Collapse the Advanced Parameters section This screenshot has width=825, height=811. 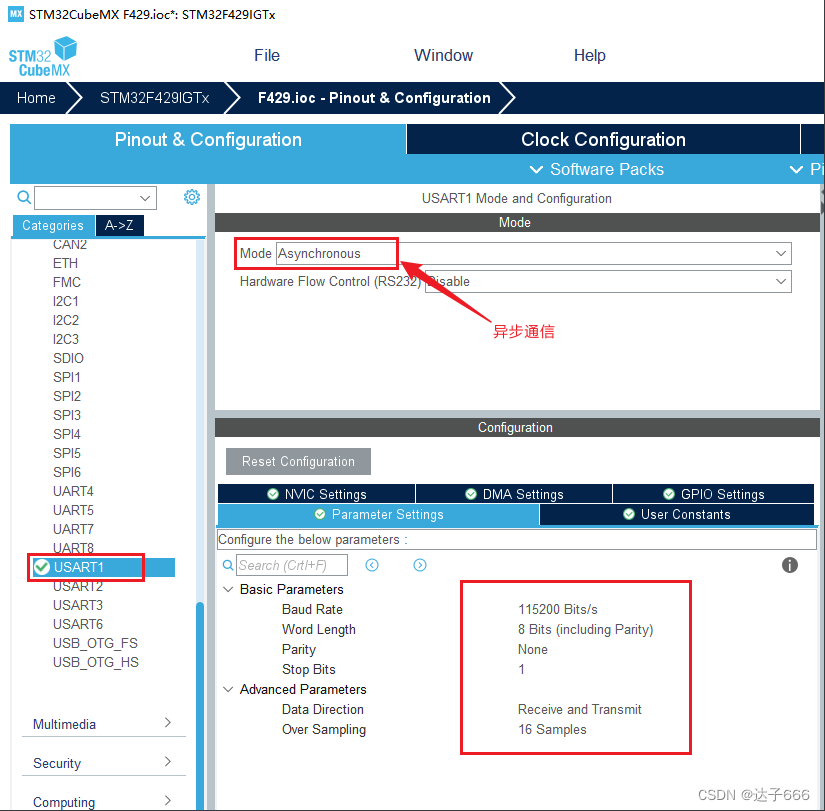(228, 689)
